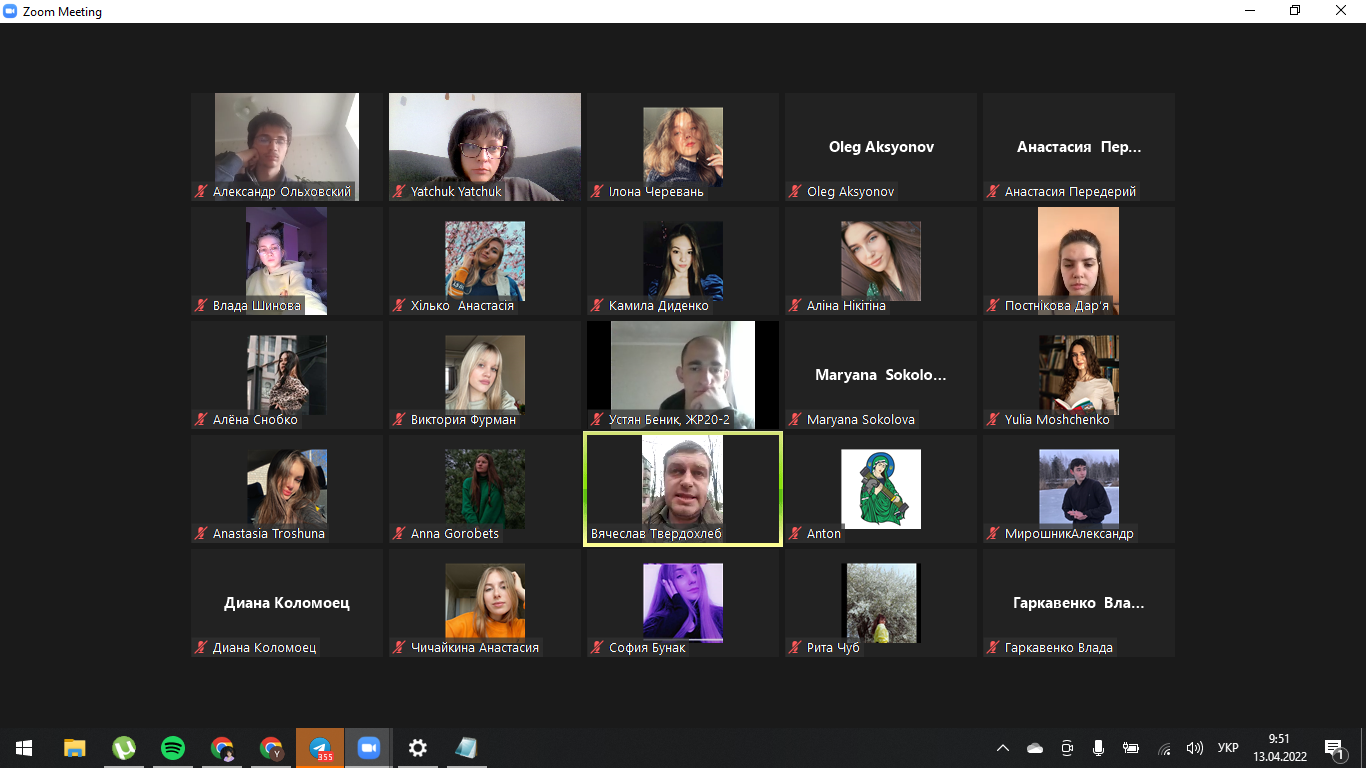The image size is (1366, 768).
Task: Click muted mic icon beside Влада Шинова
Action: 201,305
